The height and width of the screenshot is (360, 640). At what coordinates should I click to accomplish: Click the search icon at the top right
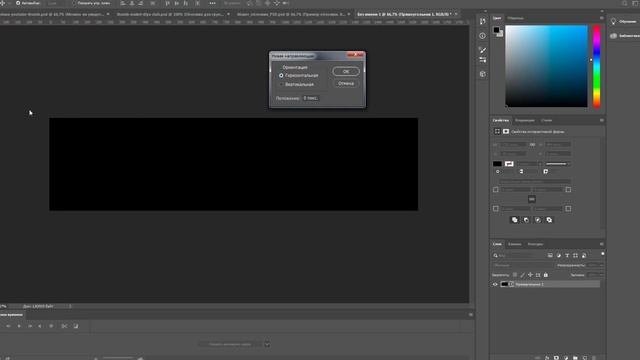tap(624, 3)
